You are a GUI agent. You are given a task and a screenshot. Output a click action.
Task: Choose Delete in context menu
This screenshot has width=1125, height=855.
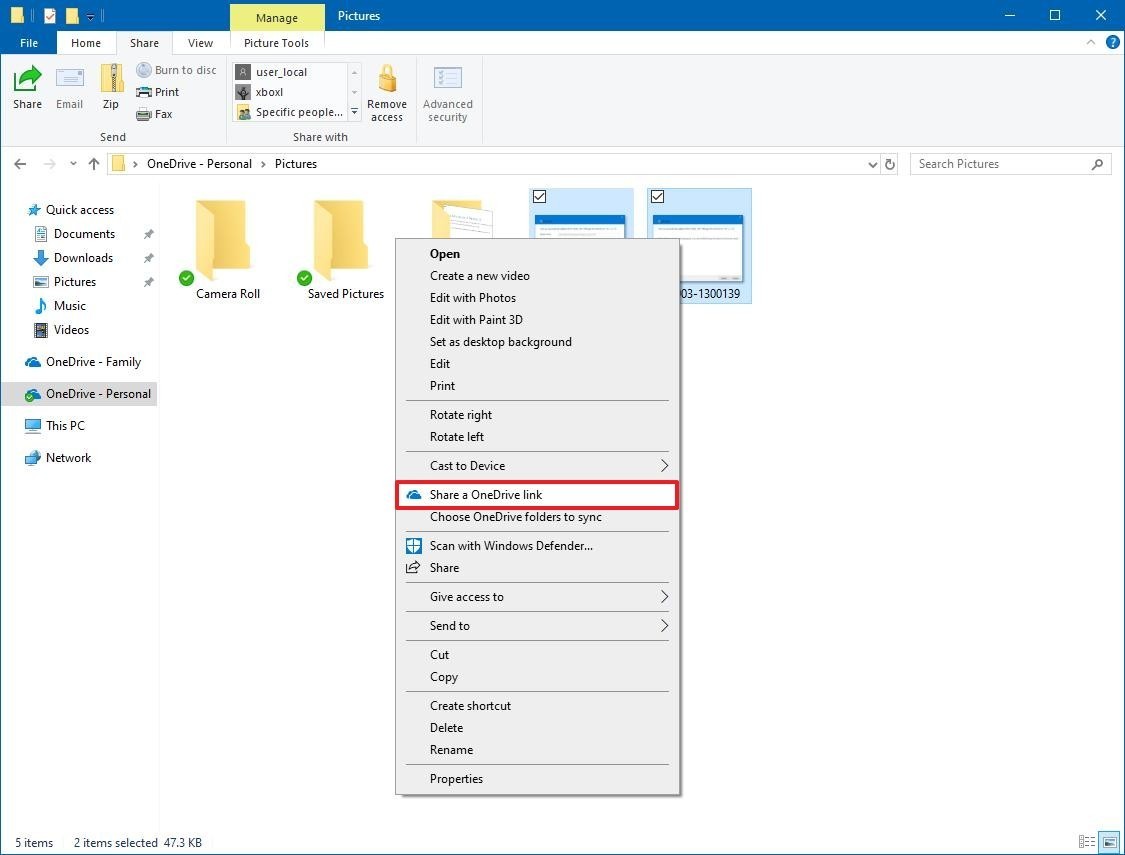pyautogui.click(x=537, y=728)
